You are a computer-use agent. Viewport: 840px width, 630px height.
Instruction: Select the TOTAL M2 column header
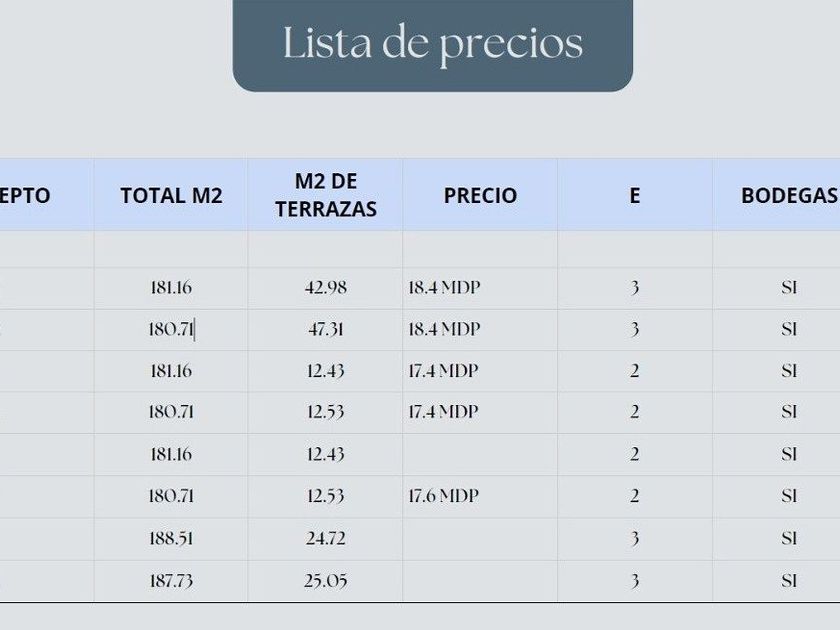click(x=171, y=195)
